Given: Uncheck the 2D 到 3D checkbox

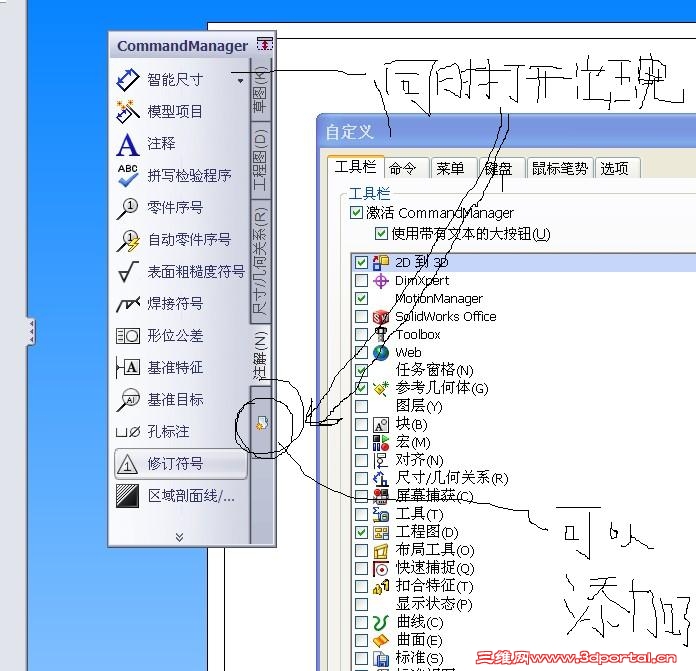Looking at the screenshot, I should coord(361,263).
